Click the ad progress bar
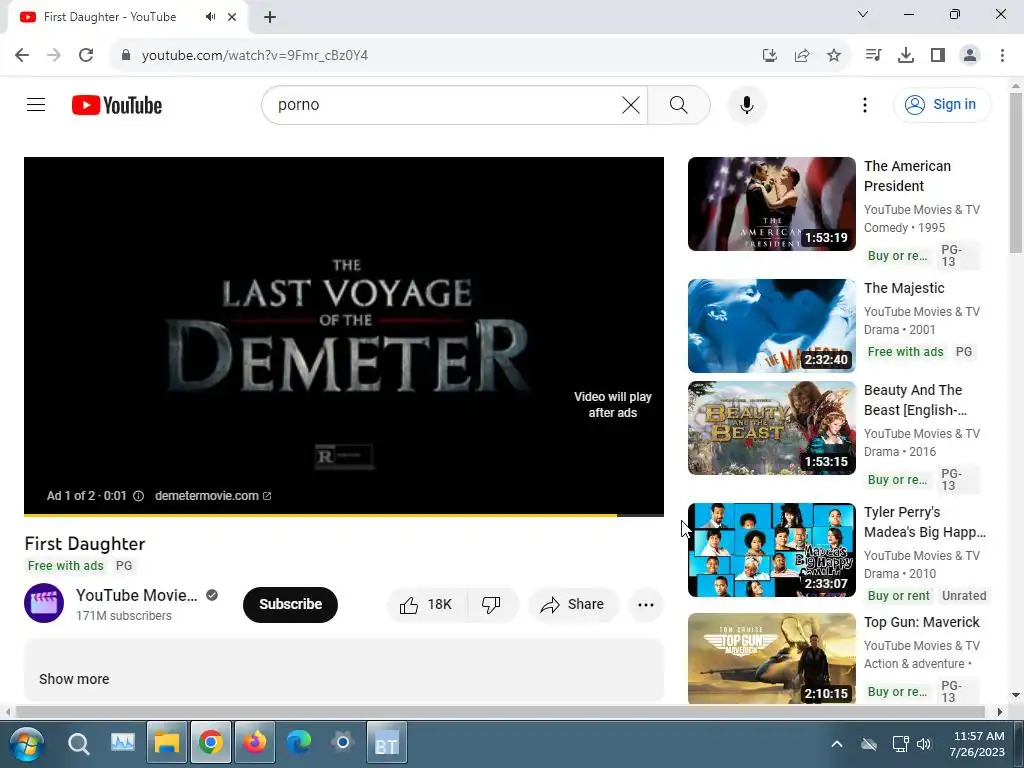Screen dimensions: 1024x768 344,515
